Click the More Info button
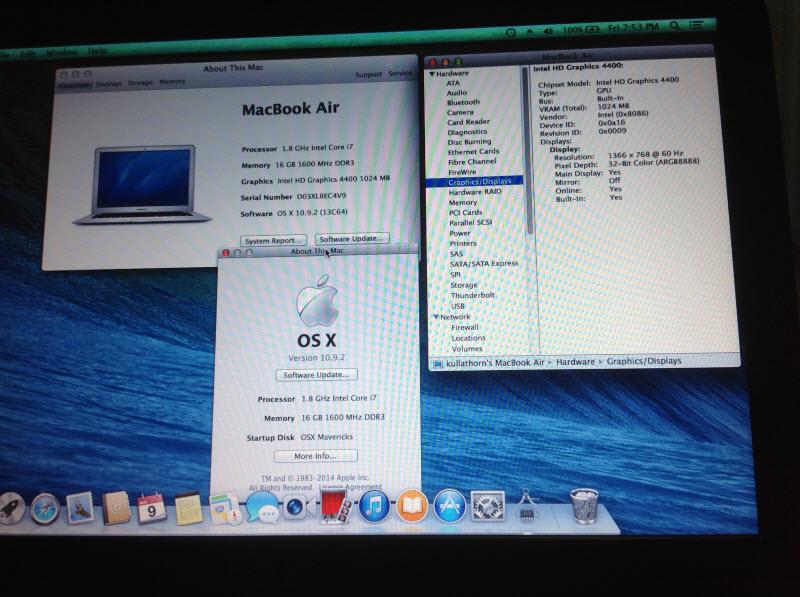 [x=313, y=456]
